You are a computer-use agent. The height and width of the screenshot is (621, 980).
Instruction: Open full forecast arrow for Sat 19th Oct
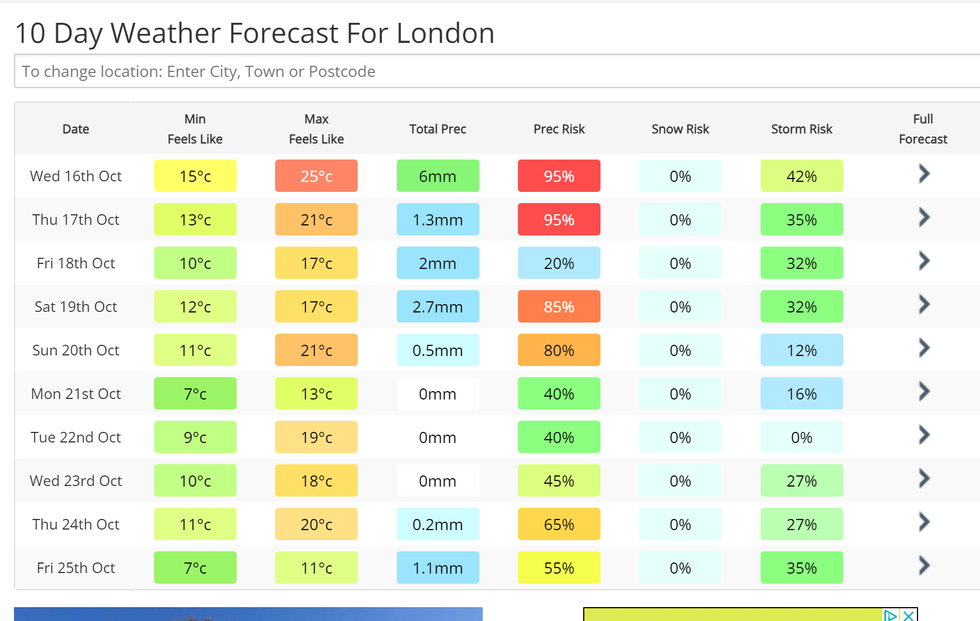[x=923, y=305]
